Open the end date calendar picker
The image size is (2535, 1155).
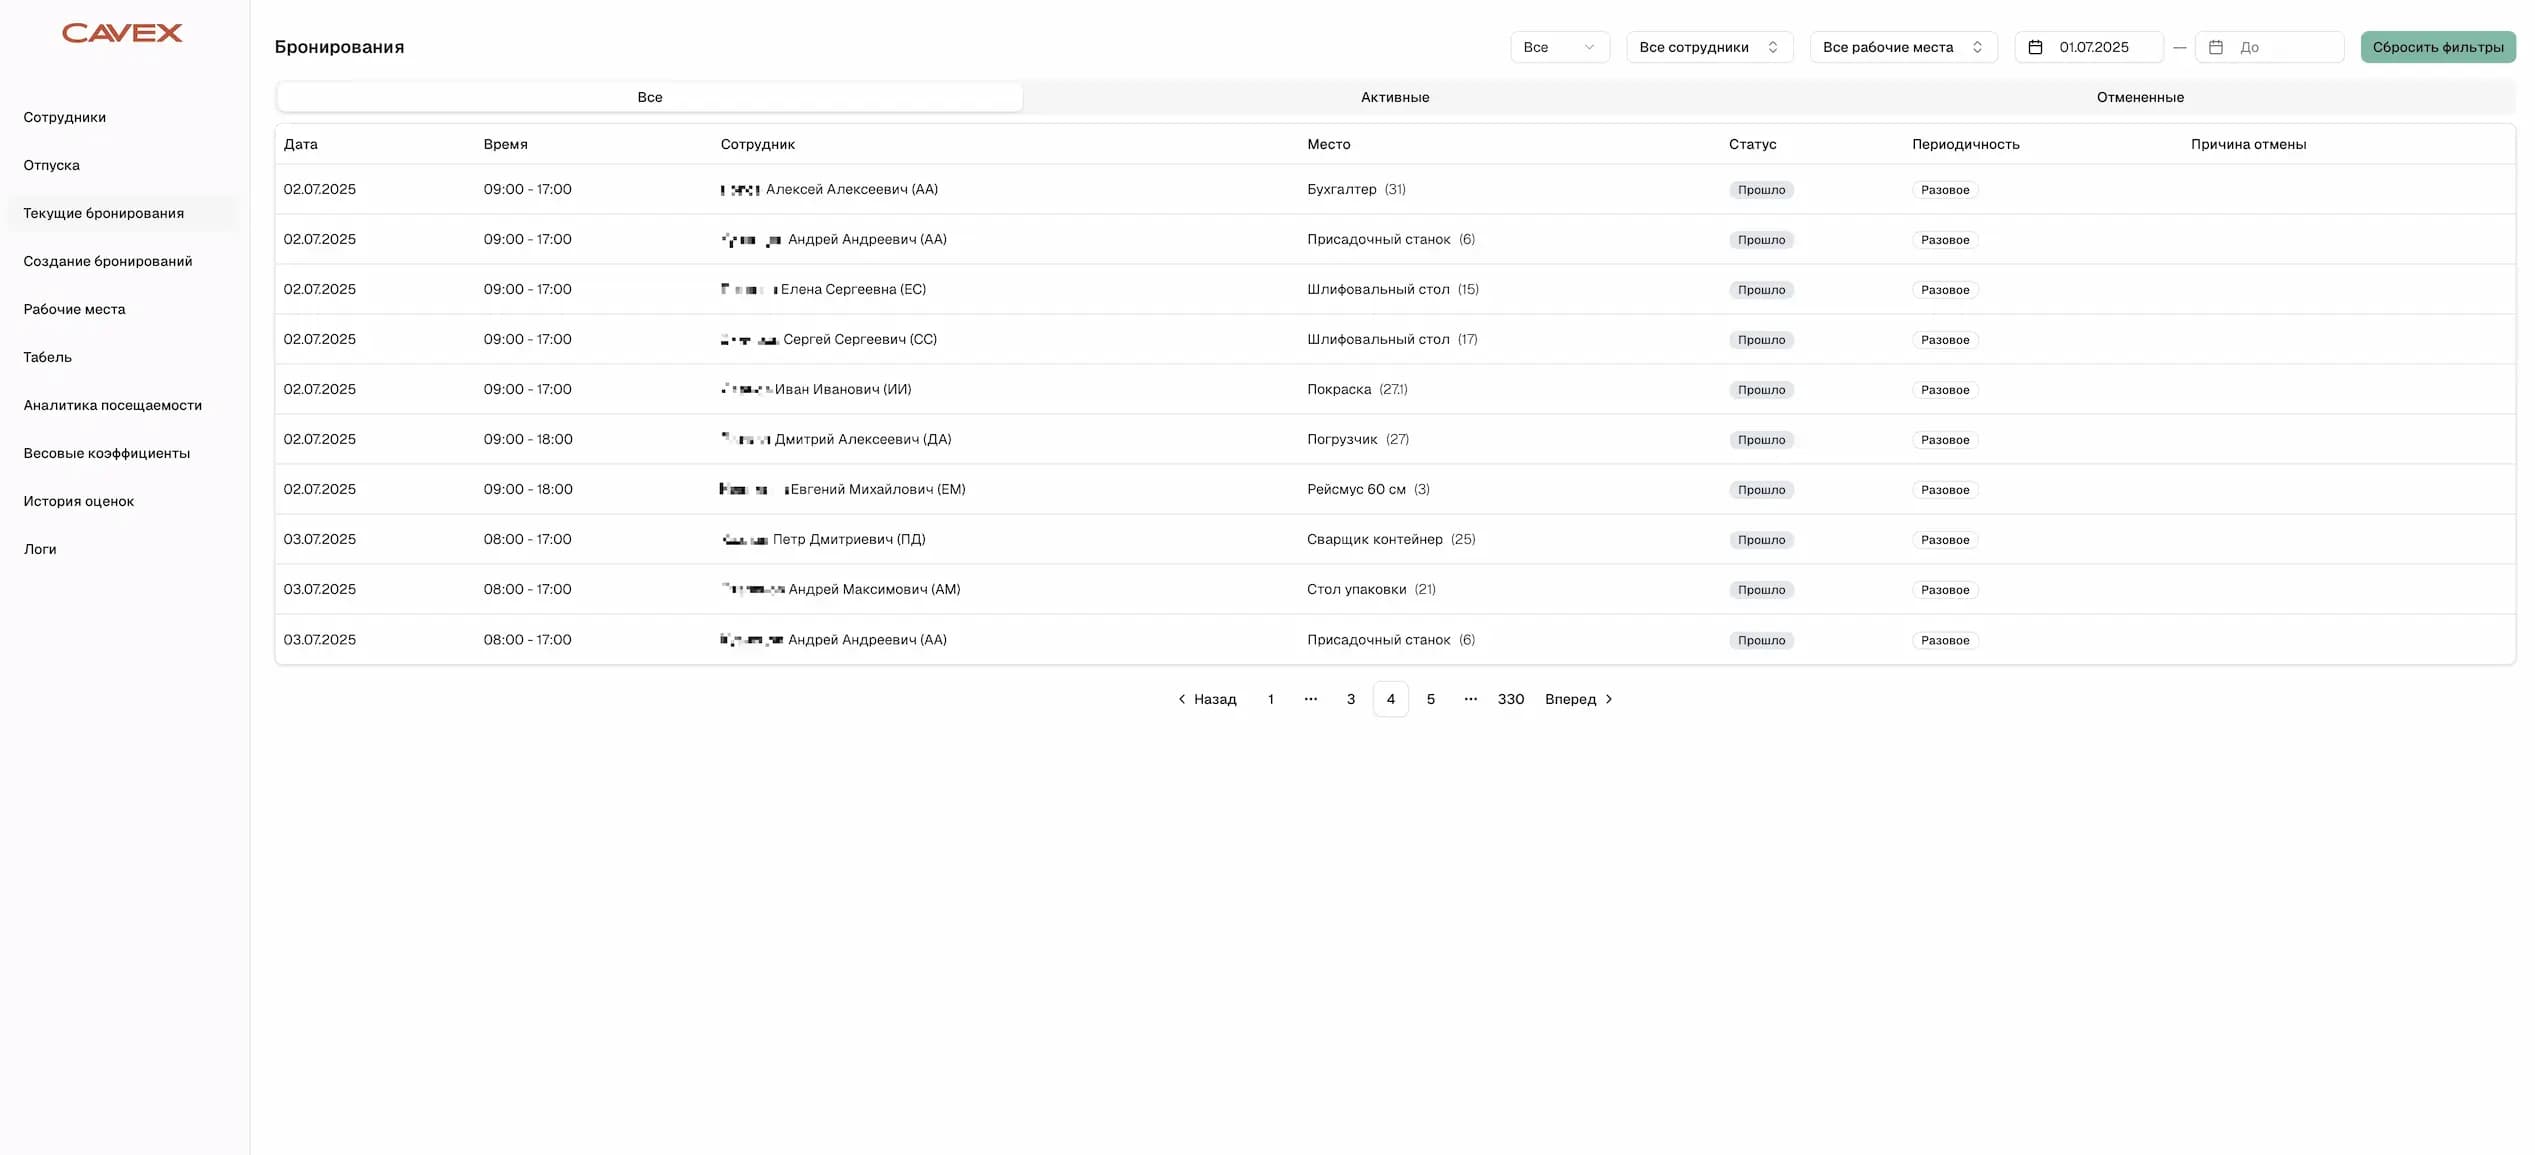tap(2216, 46)
